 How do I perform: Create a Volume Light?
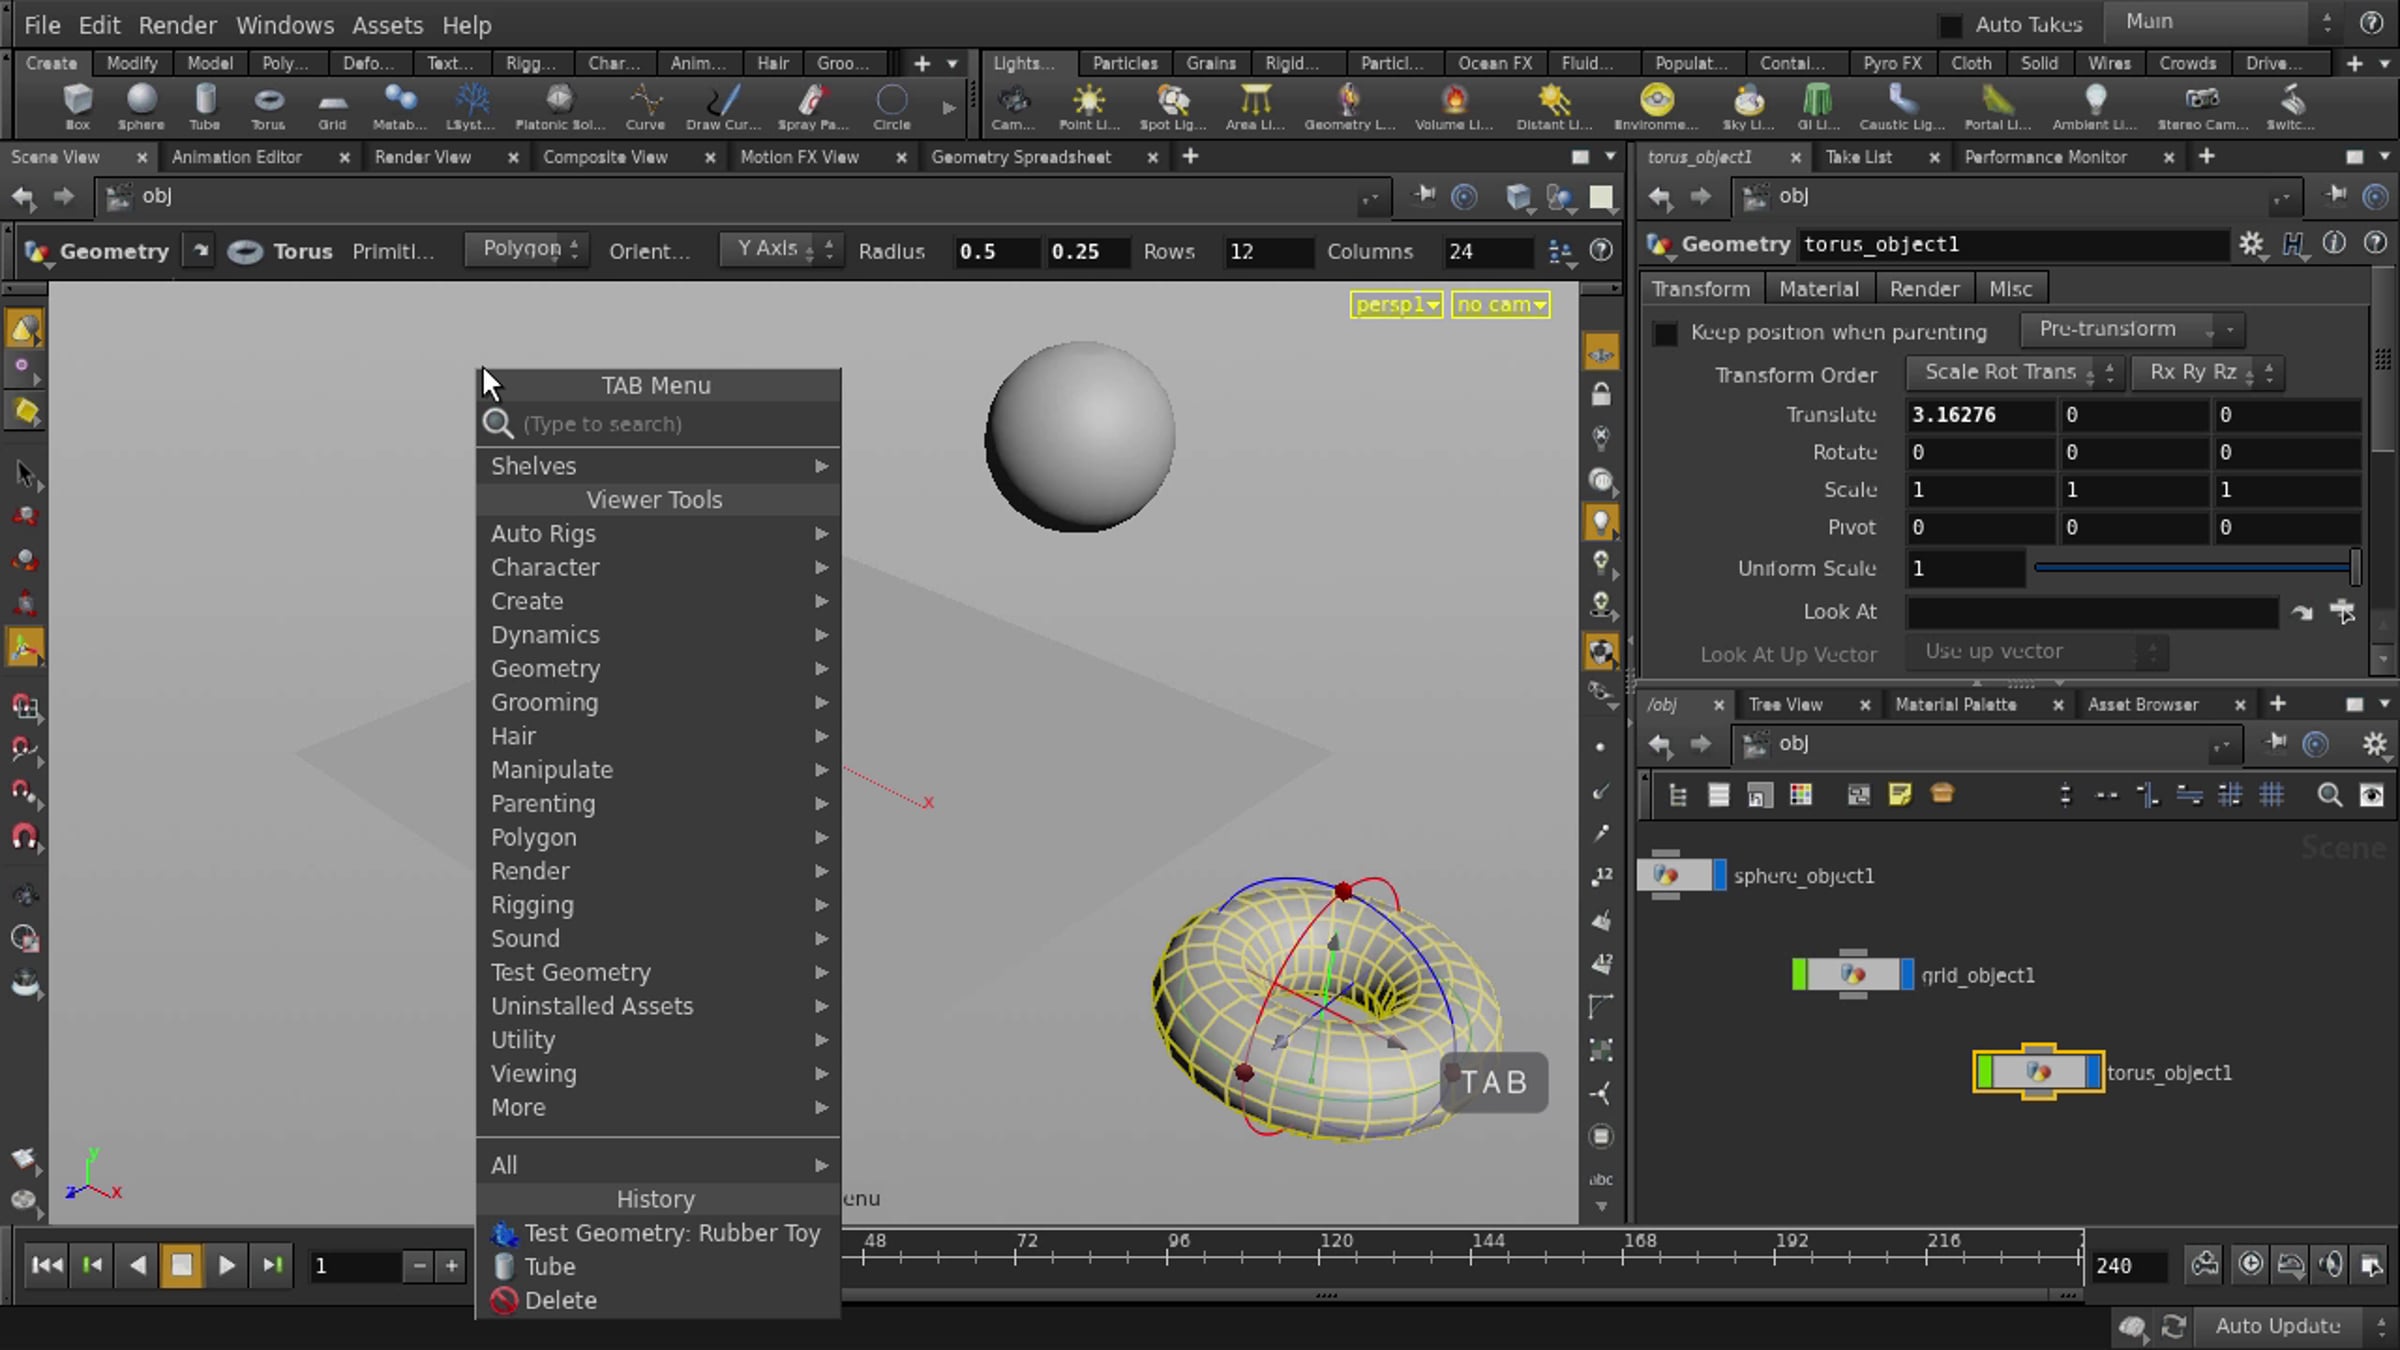[x=1454, y=107]
